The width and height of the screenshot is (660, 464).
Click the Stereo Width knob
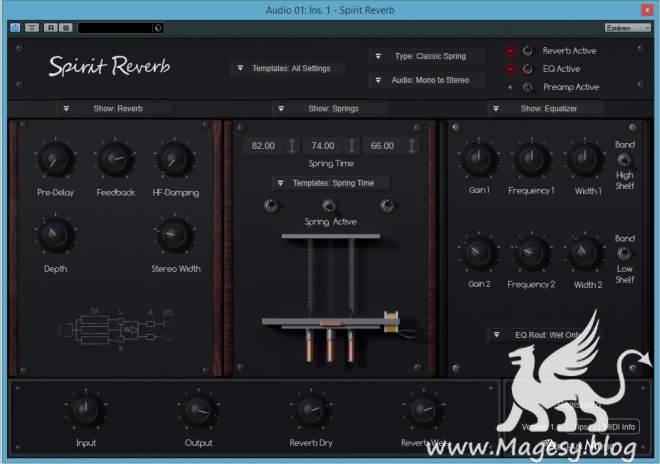click(175, 235)
